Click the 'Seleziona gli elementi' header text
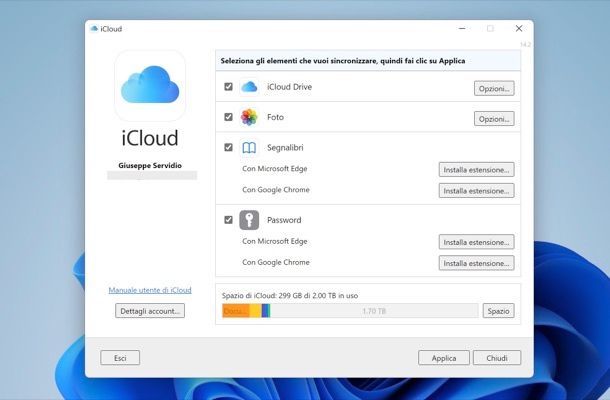The width and height of the screenshot is (610, 400). [x=343, y=61]
